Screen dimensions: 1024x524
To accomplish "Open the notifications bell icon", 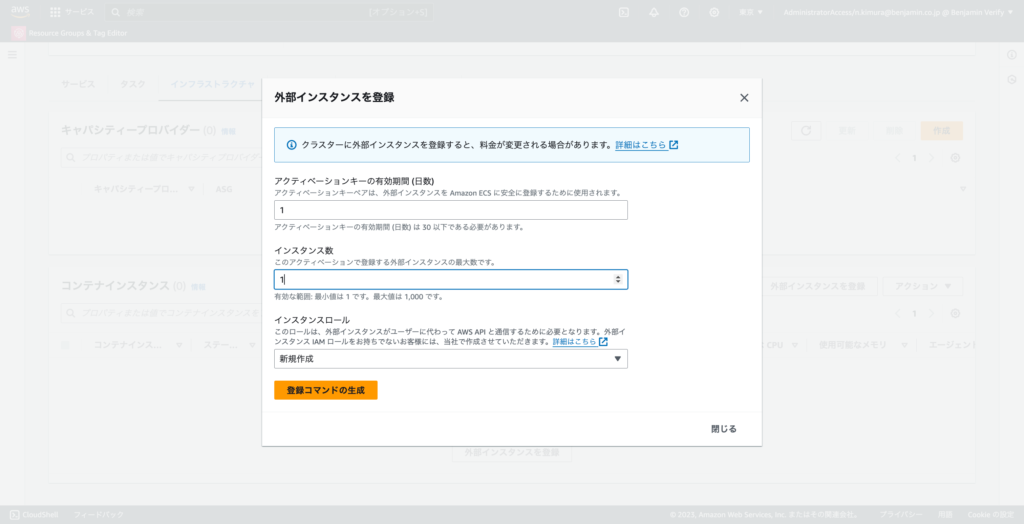I will click(x=654, y=12).
